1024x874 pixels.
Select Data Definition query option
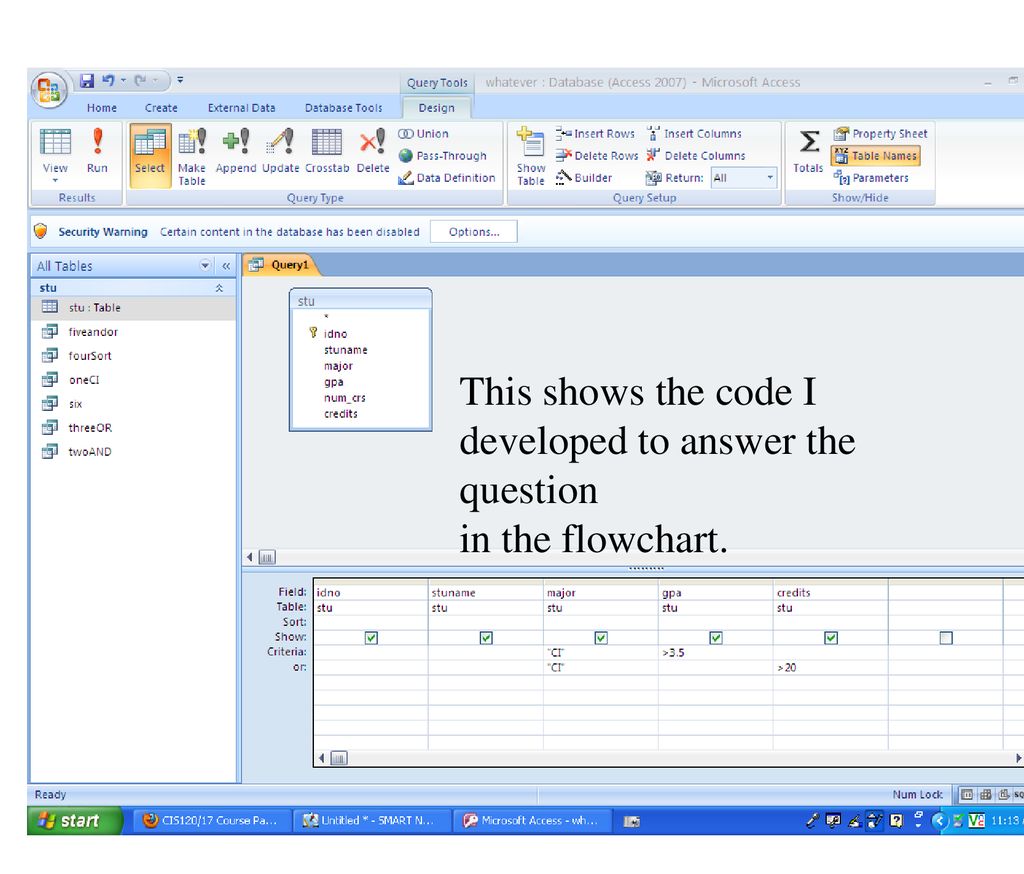tap(447, 178)
